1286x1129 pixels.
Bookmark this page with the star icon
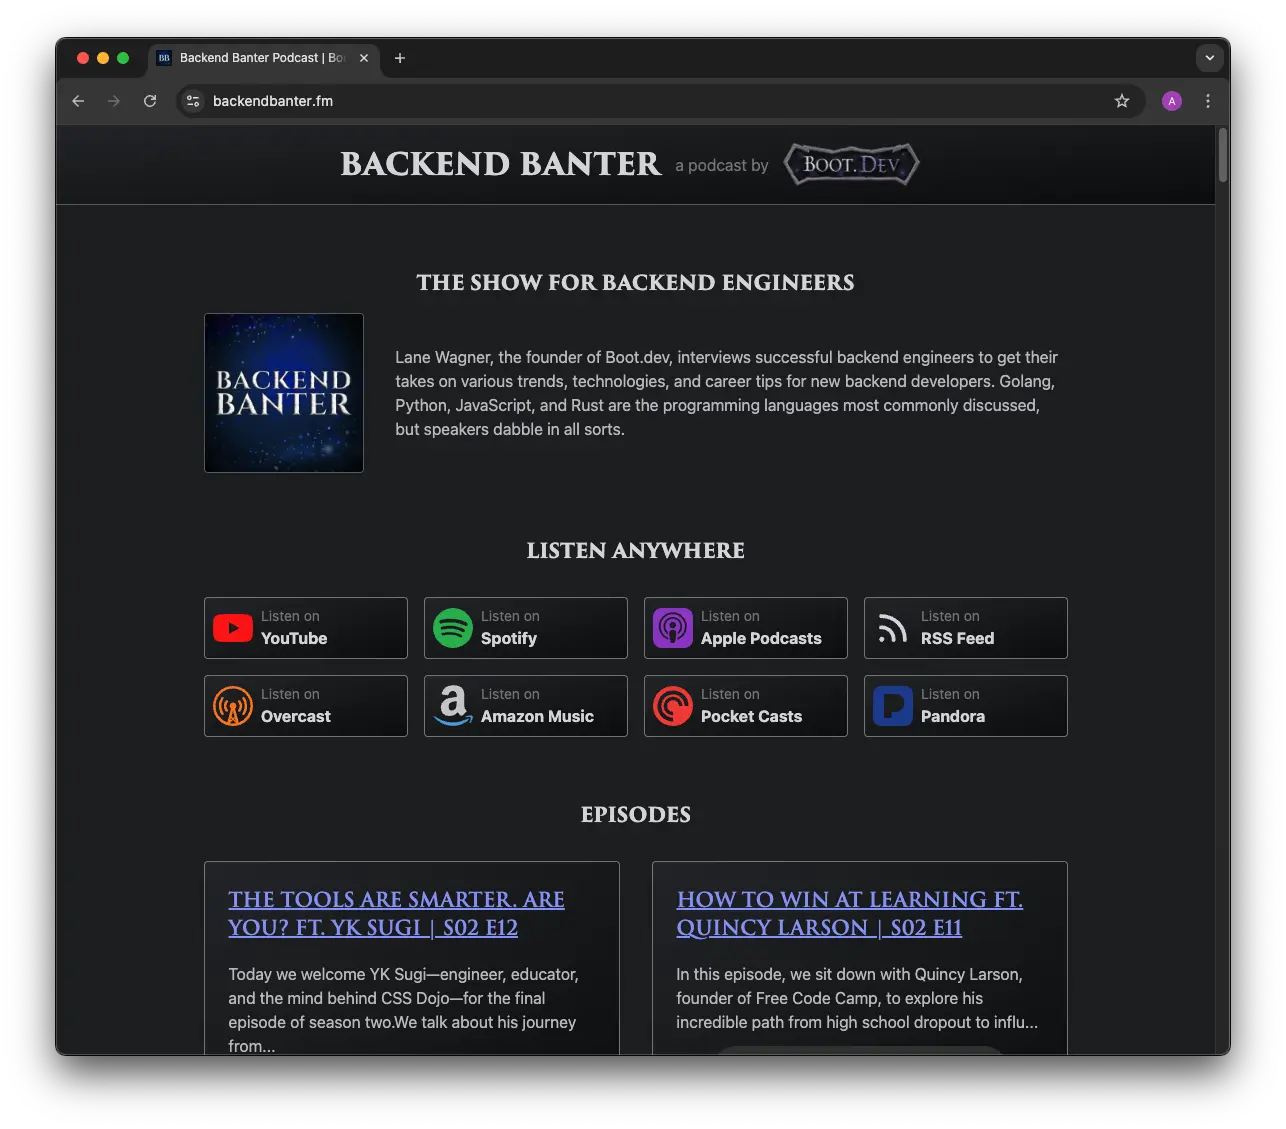[x=1122, y=101]
